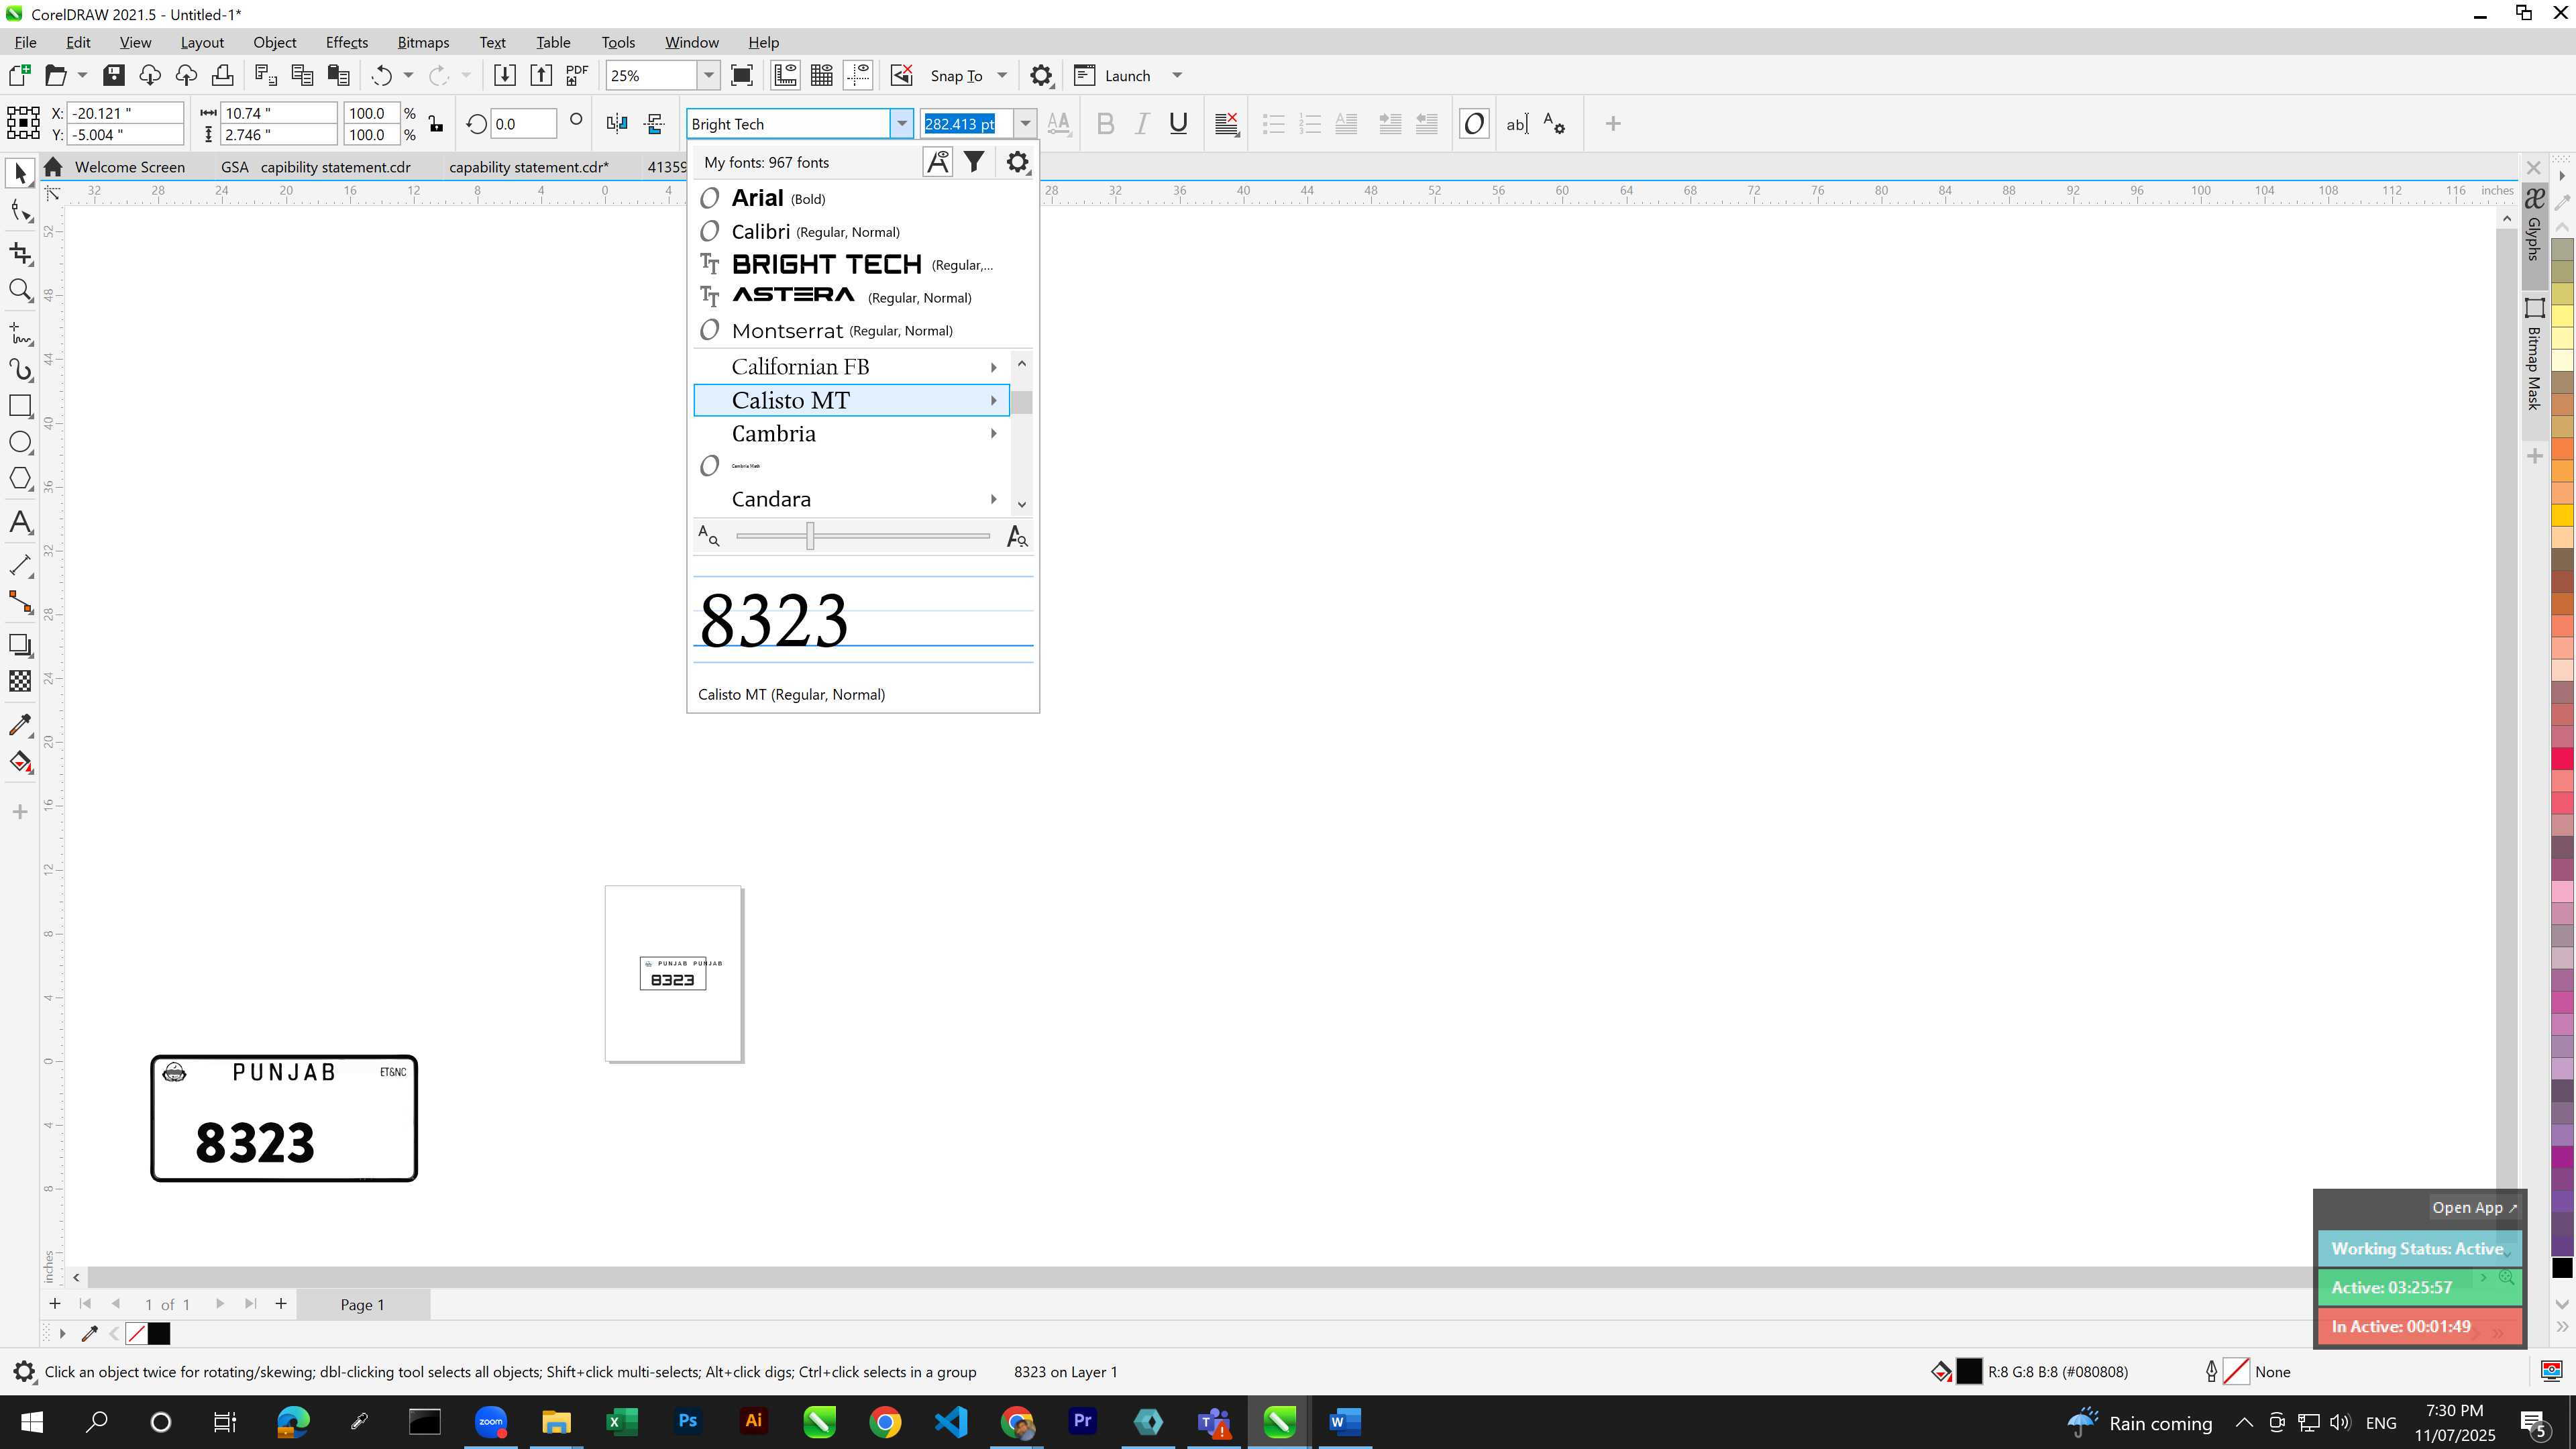Expand Candara font styles arrow

993,499
